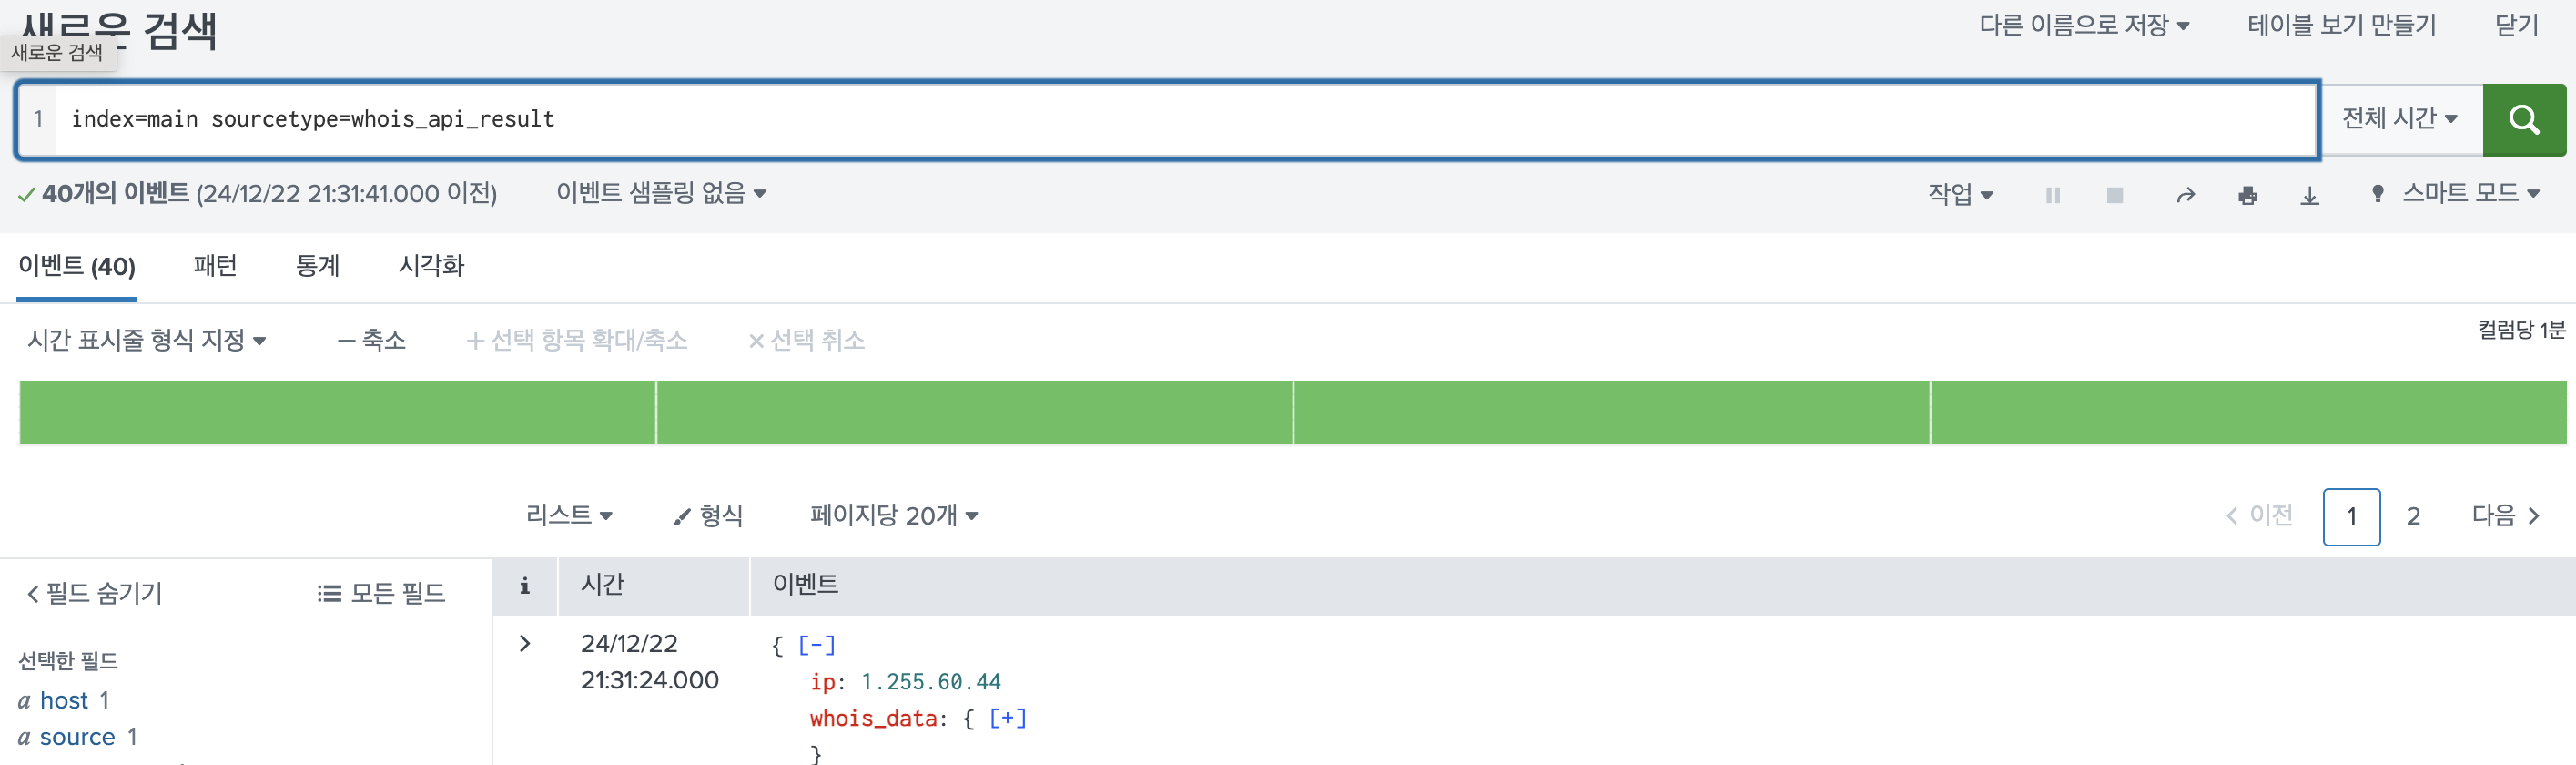Screen dimensions: 2576x765
Task: Pause the search job
Action: coord(2052,195)
